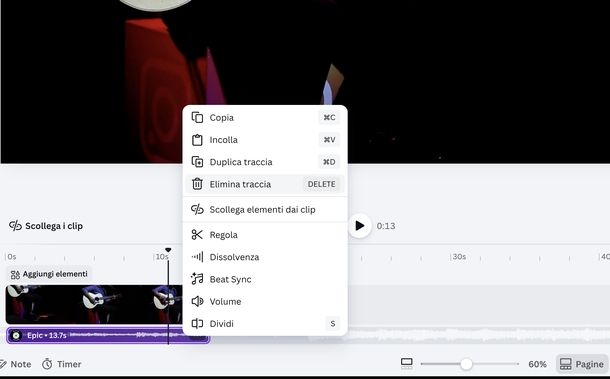Click the unlink icon next to Scollega i clip
This screenshot has height=379, width=610.
coord(15,226)
